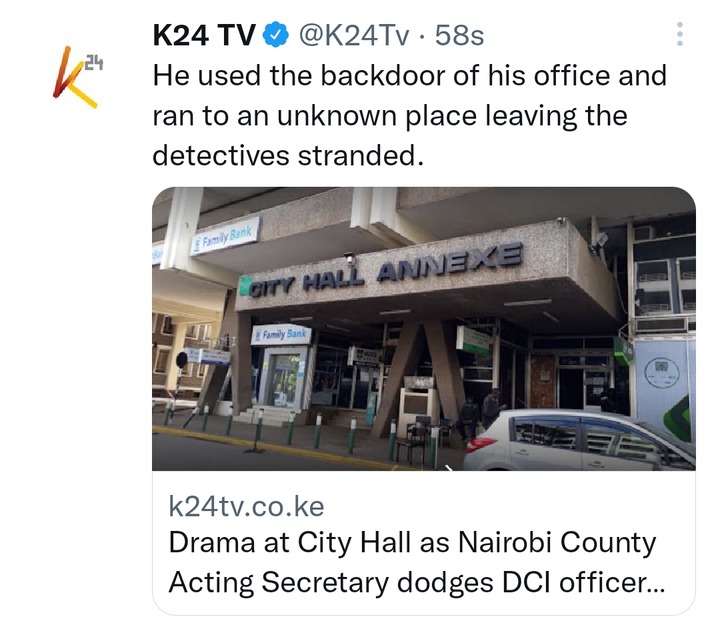Image resolution: width=720 pixels, height=629 pixels.
Task: Open the K24 TV display name profile
Action: [204, 35]
